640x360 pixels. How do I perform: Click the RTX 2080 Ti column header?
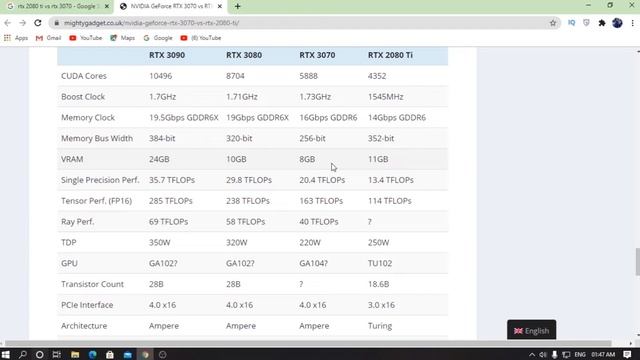click(x=390, y=55)
